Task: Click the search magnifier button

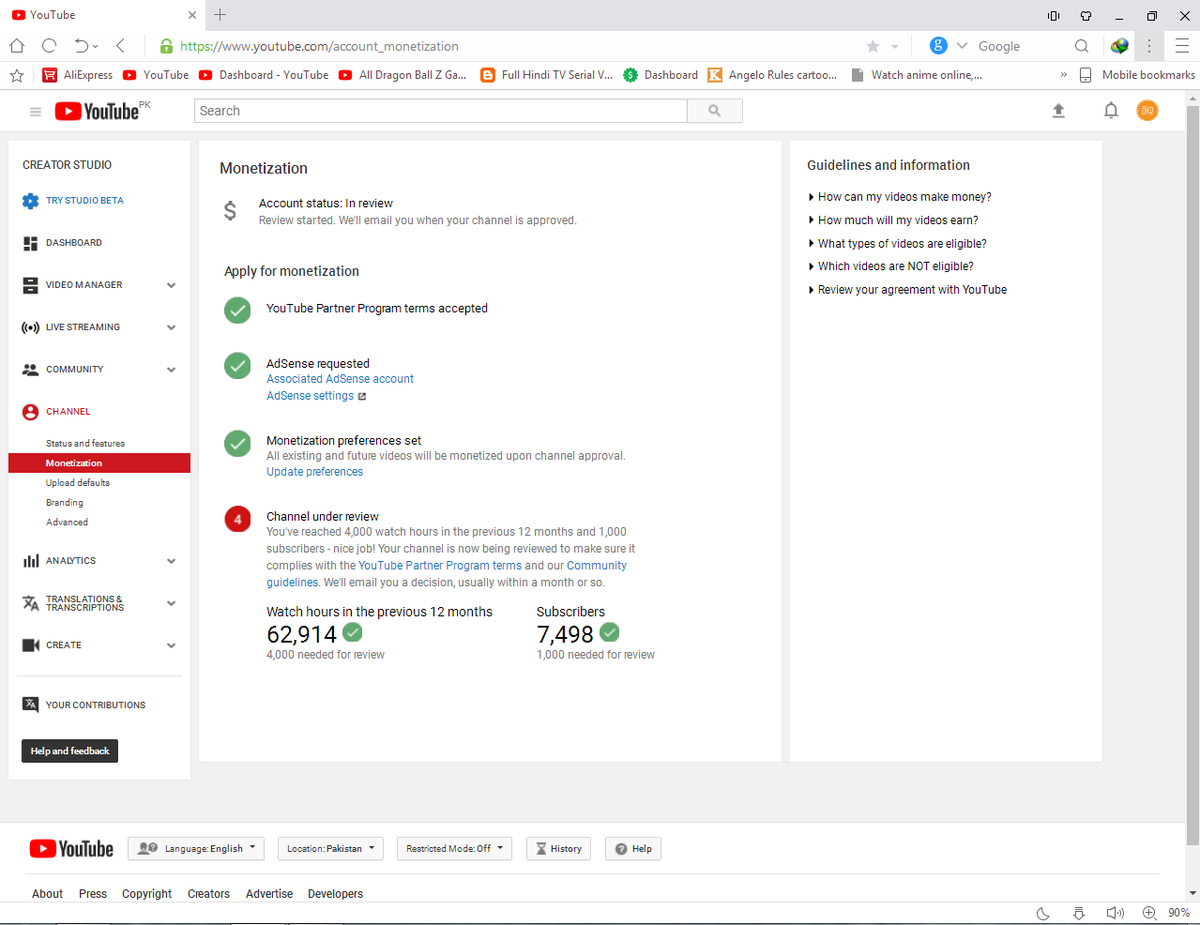Action: (714, 111)
